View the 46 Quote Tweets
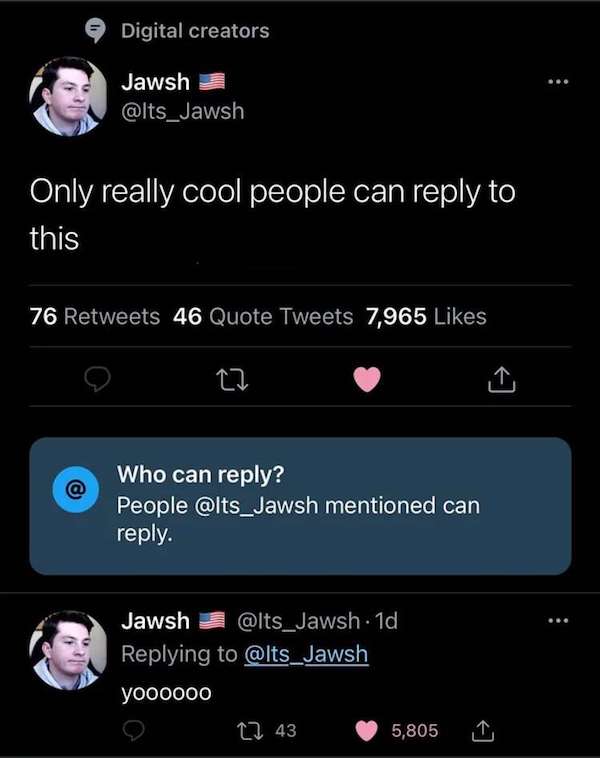 pos(263,316)
